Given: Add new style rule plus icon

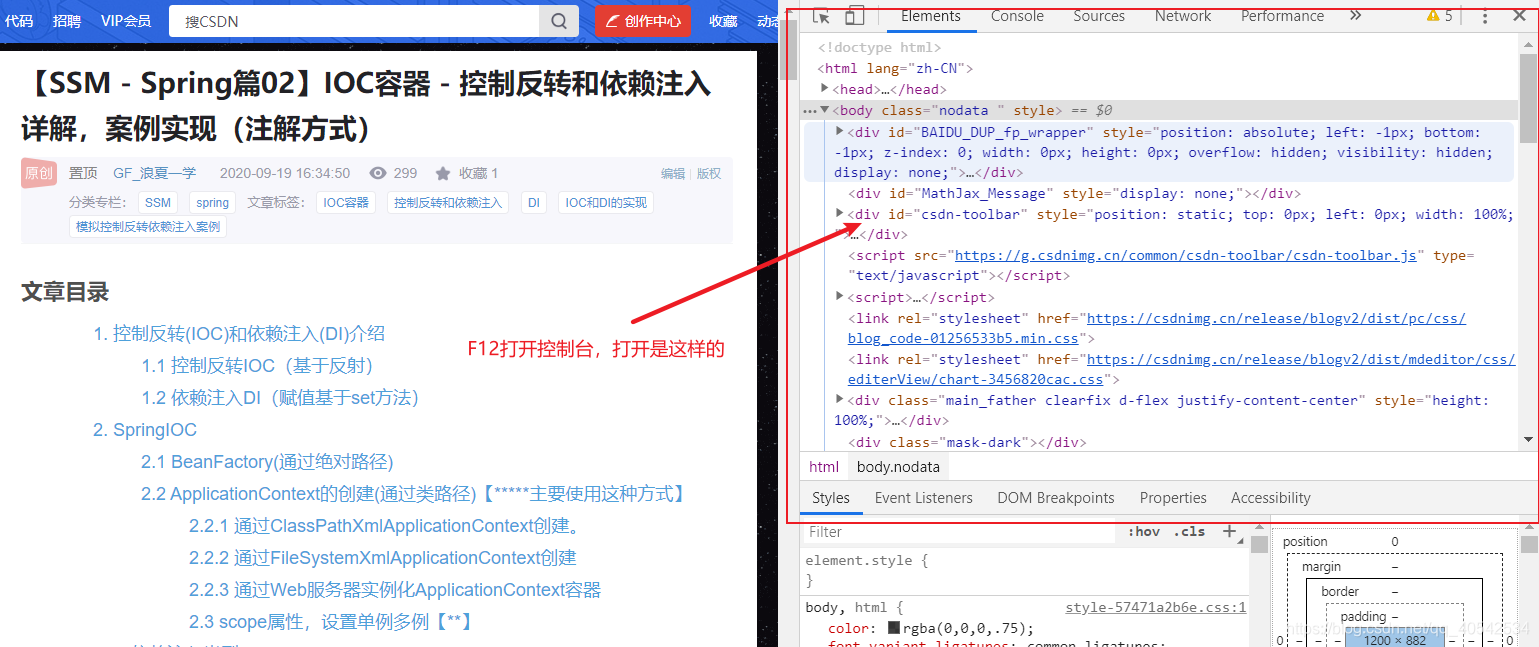Looking at the screenshot, I should tap(1230, 531).
